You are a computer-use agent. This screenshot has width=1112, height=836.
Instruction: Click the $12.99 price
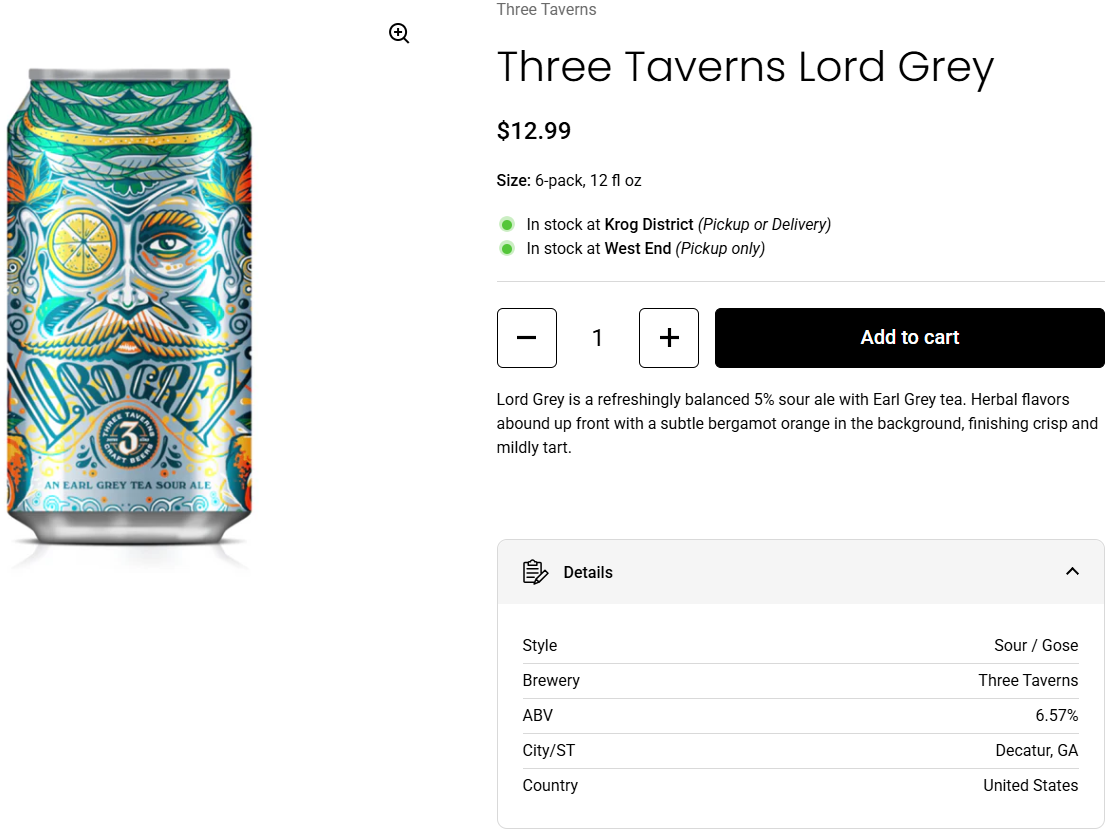point(534,131)
